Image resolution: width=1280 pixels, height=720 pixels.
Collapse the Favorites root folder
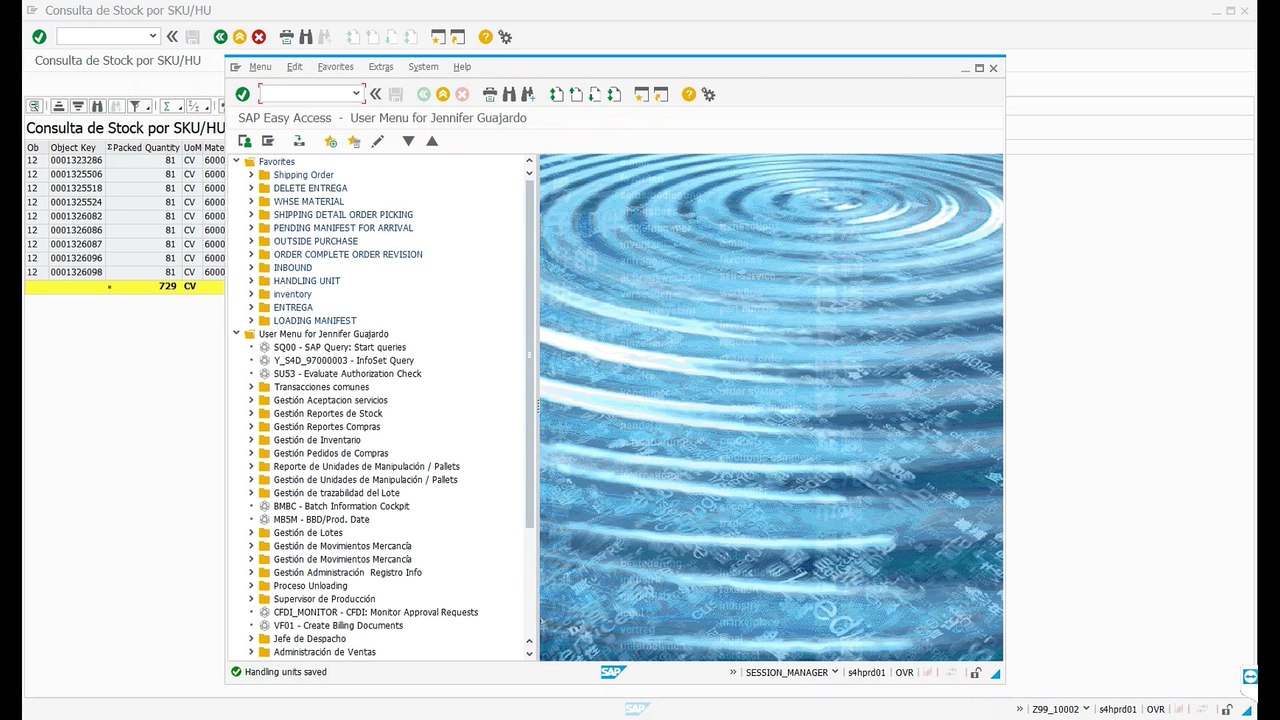[x=237, y=161]
